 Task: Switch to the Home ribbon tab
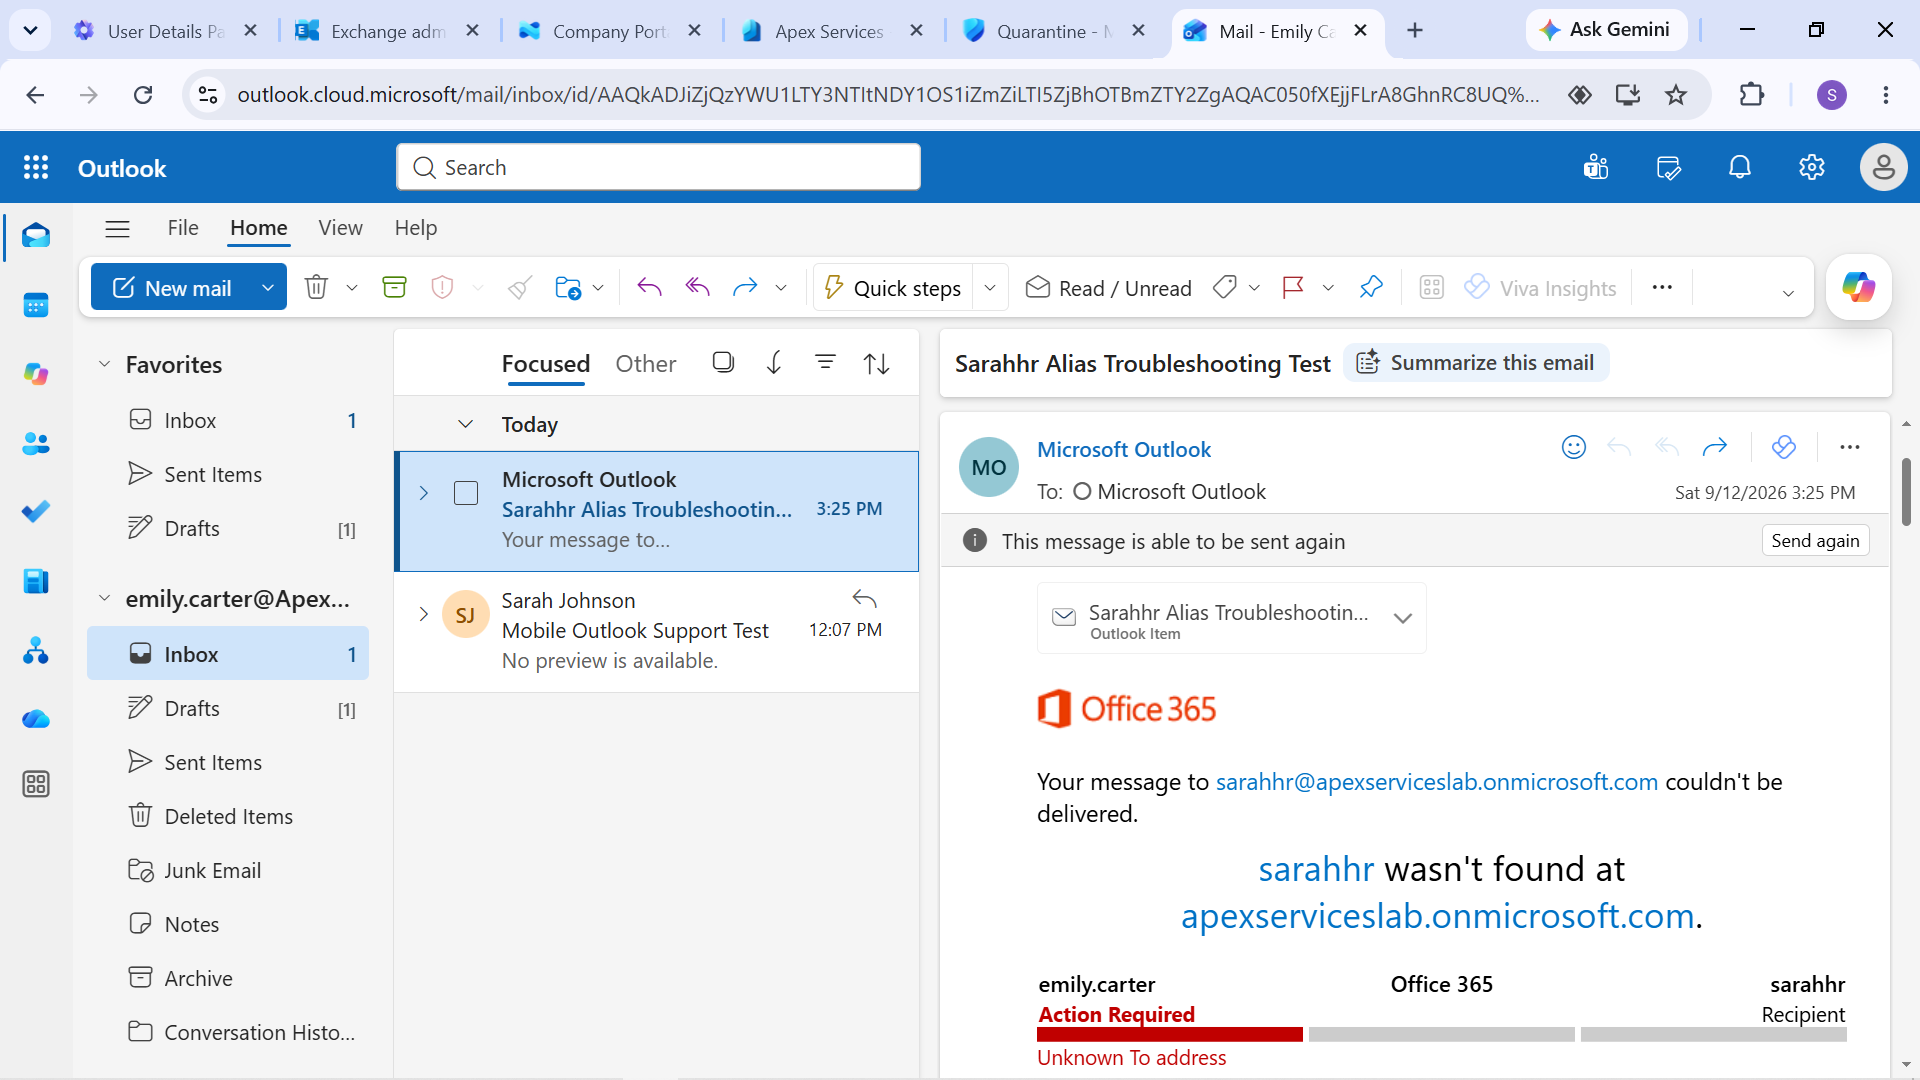[259, 228]
